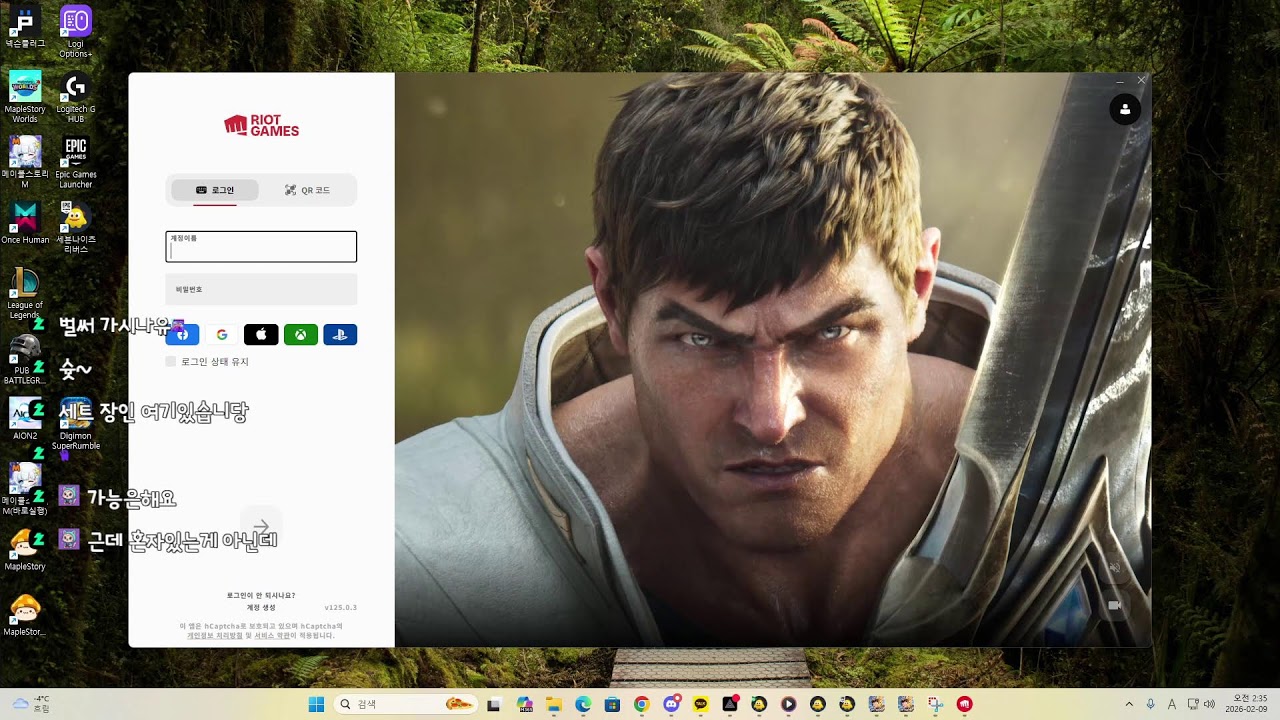Open File Explorer from the taskbar
Image resolution: width=1280 pixels, height=720 pixels.
[x=554, y=704]
